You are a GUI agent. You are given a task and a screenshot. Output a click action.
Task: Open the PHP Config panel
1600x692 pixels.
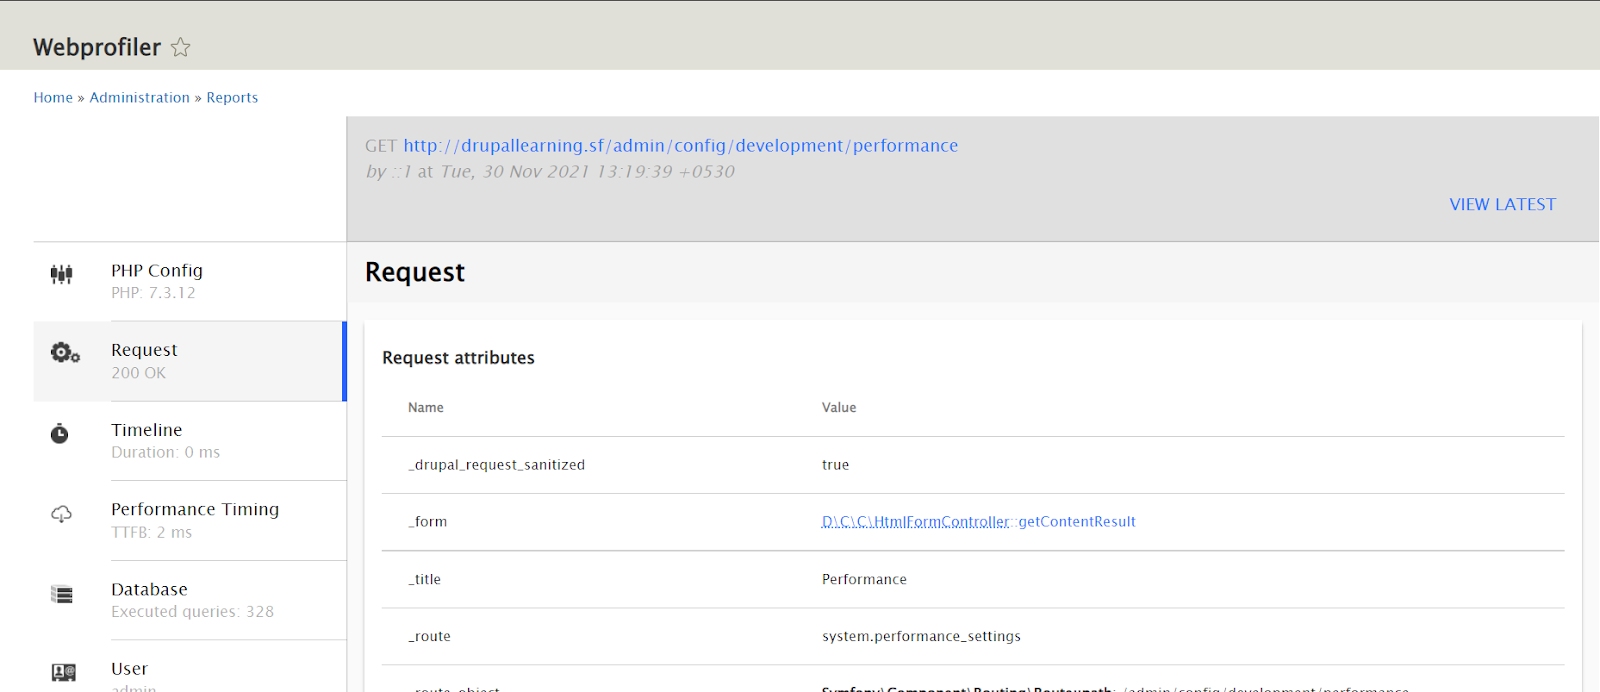click(x=190, y=281)
